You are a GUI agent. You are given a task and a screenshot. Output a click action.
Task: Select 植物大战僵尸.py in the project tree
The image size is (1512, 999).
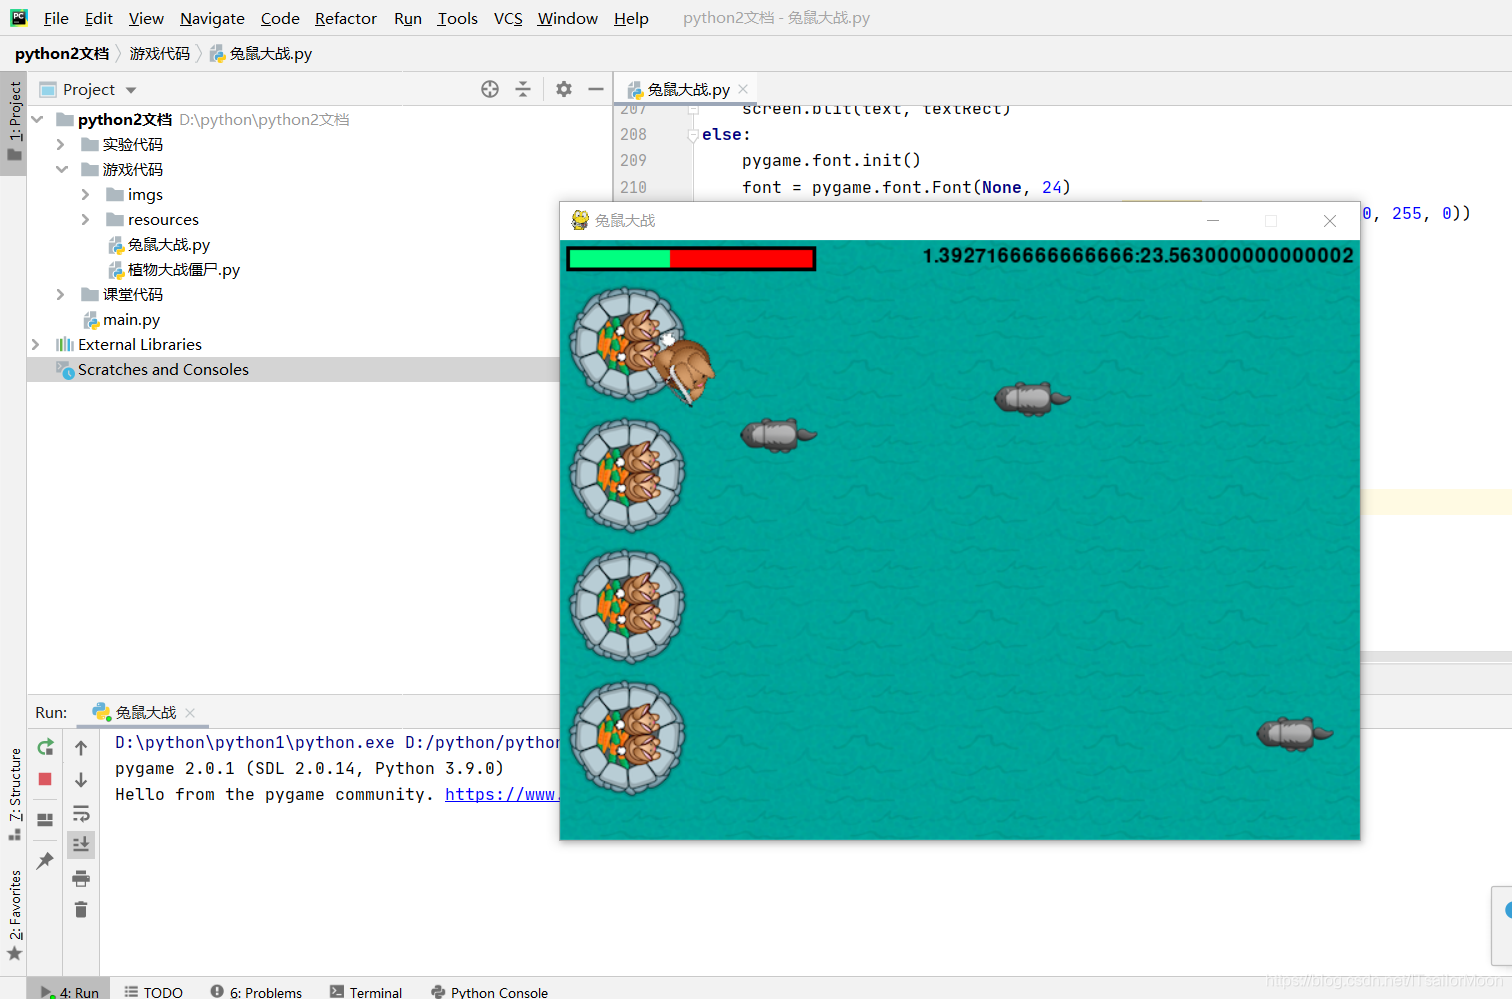[x=174, y=270]
